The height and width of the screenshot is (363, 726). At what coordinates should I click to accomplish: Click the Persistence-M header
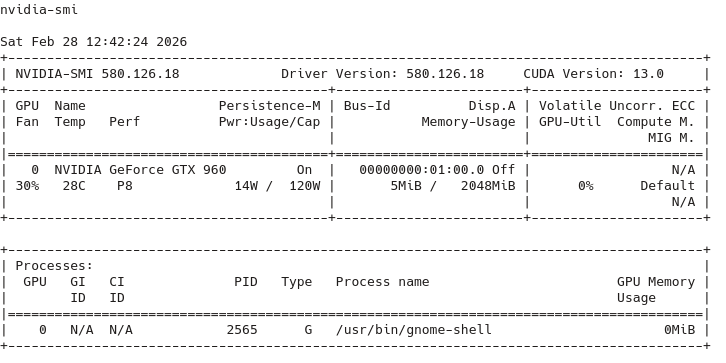(269, 106)
